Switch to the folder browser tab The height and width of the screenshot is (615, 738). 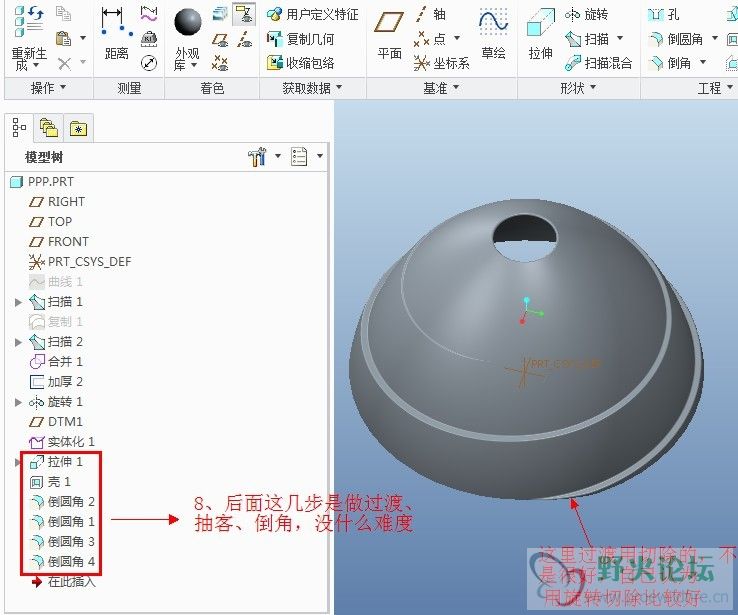click(49, 128)
